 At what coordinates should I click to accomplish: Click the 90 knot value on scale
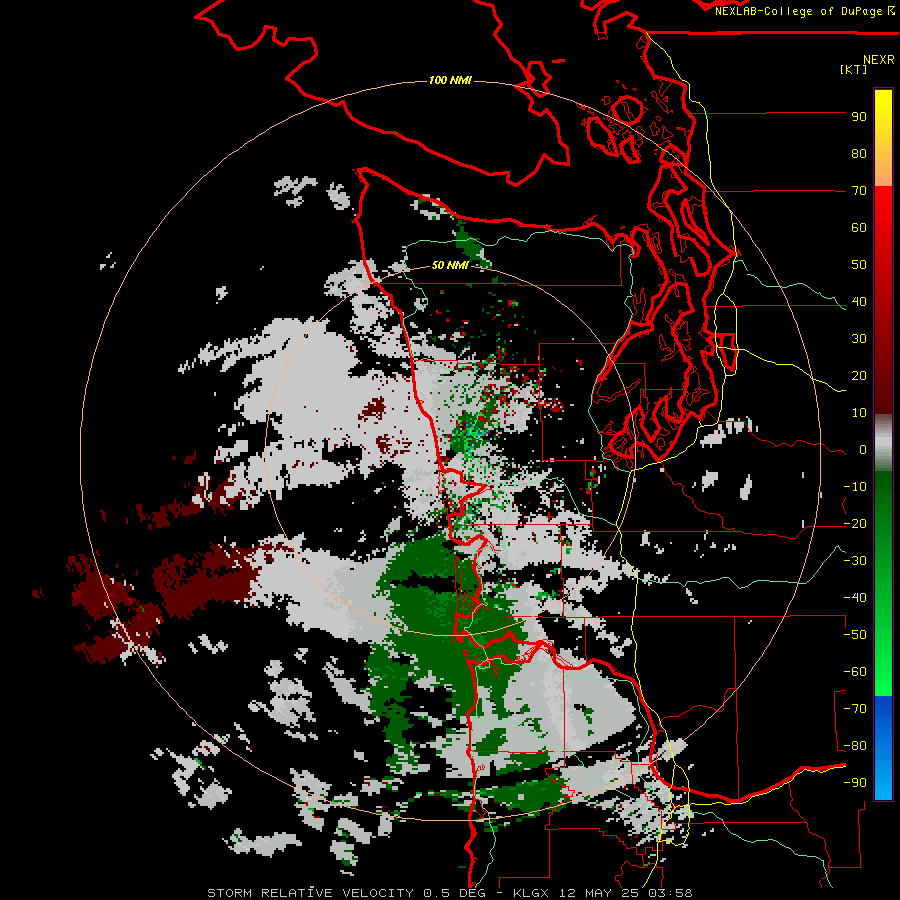coord(859,117)
